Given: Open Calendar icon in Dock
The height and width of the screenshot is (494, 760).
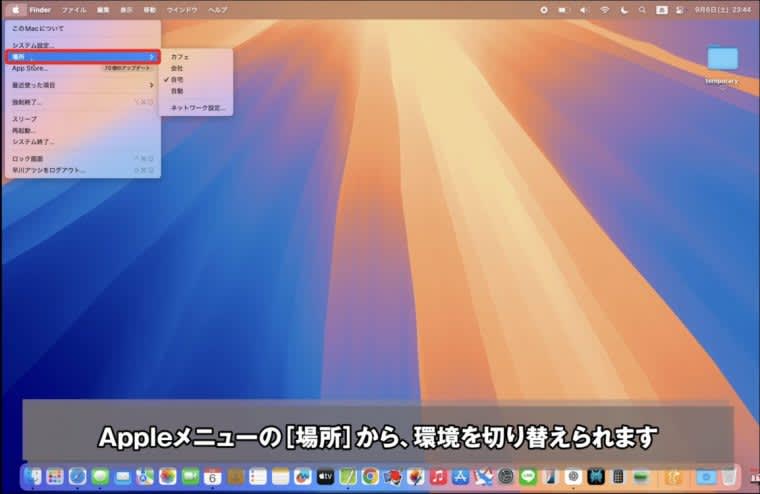Looking at the screenshot, I should coord(213,477).
